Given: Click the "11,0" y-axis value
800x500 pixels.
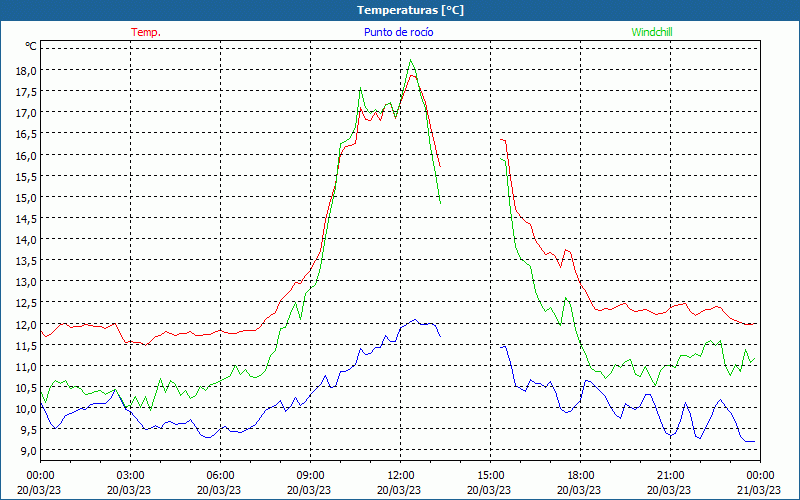Looking at the screenshot, I should (26, 367).
